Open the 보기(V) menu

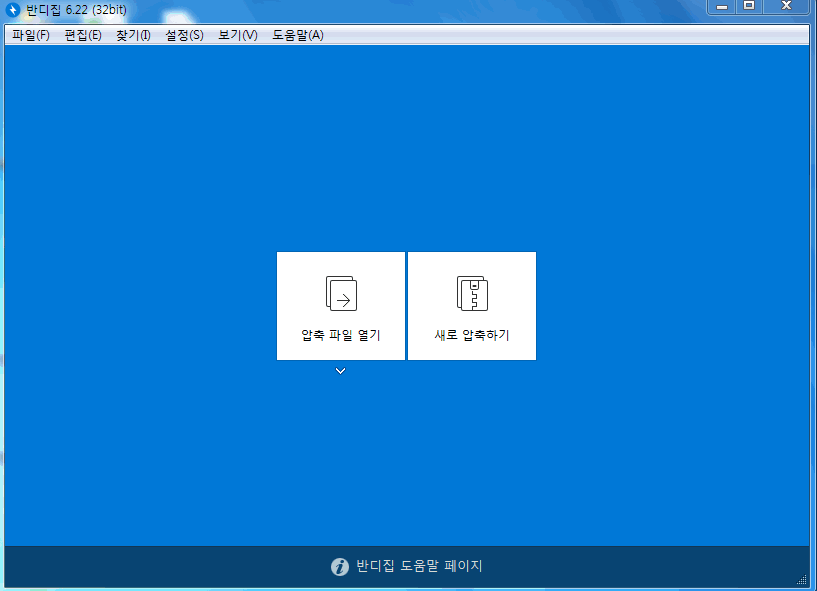[238, 35]
